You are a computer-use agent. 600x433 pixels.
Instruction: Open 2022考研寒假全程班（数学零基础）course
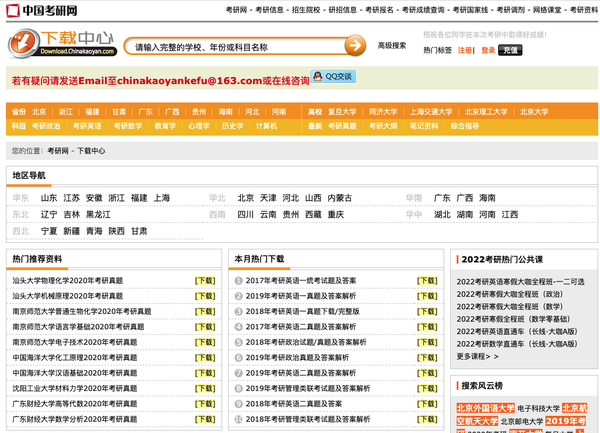(x=513, y=319)
